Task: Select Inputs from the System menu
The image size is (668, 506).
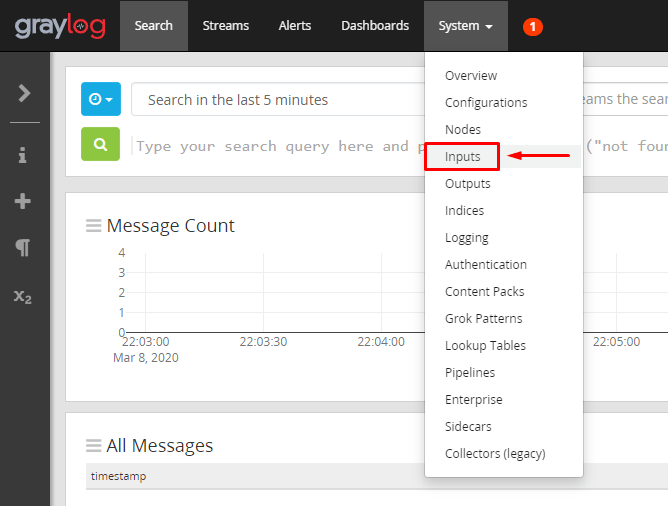Action: pos(462,157)
